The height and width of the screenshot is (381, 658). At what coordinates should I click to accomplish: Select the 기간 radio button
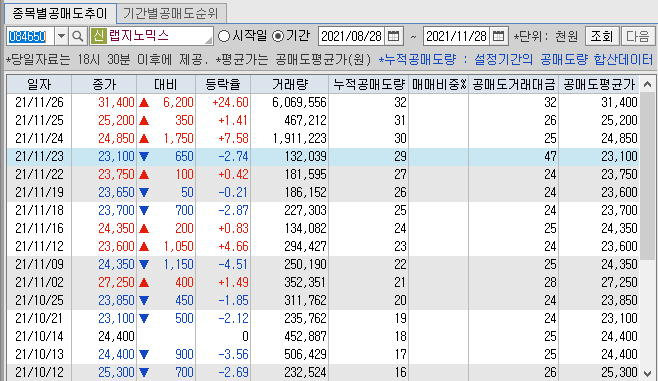click(x=278, y=36)
